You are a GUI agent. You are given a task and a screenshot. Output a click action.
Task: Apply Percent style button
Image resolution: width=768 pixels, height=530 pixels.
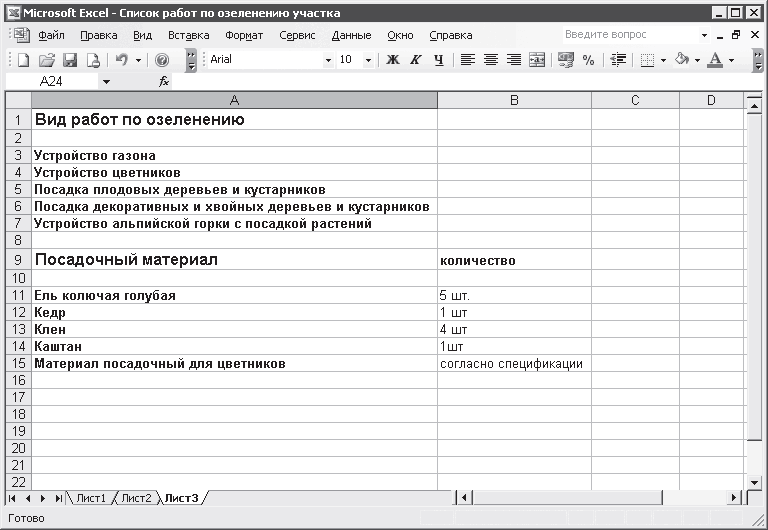point(589,60)
